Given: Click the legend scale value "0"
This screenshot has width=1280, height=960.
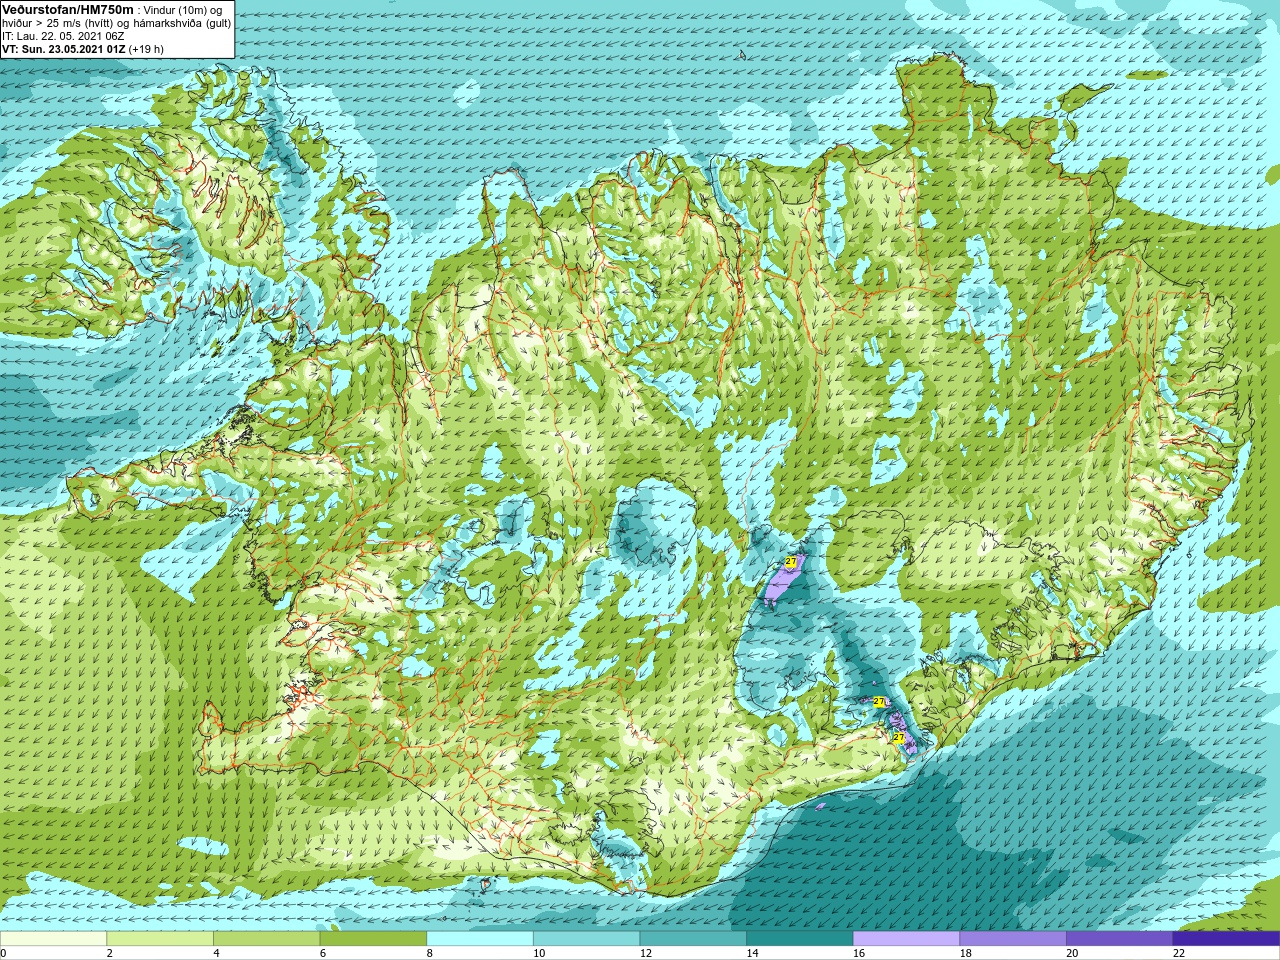Looking at the screenshot, I should coord(4,953).
